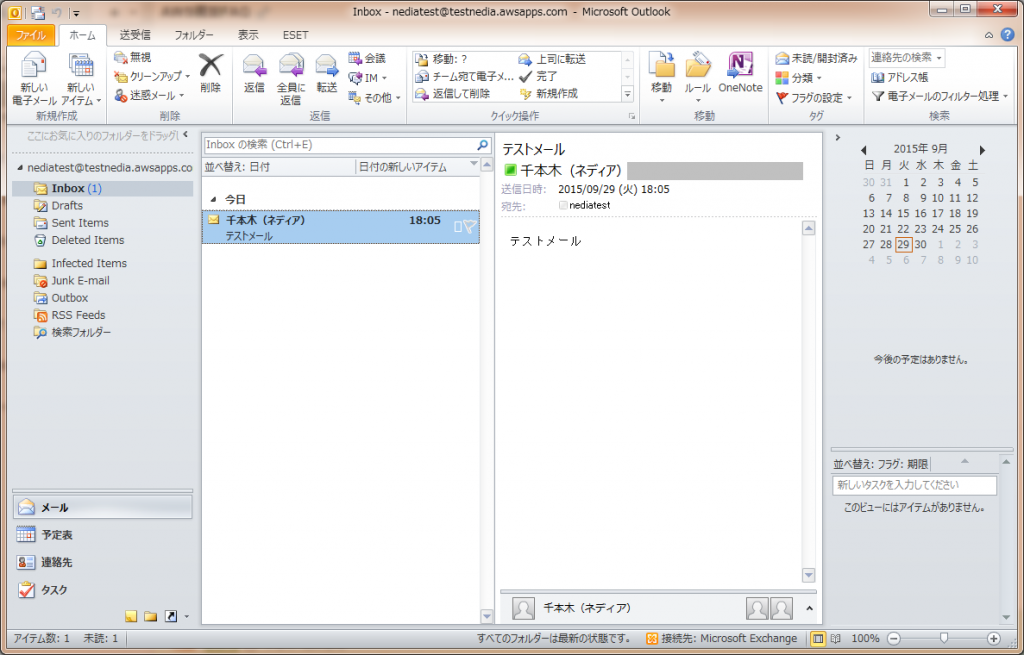1024x655 pixels.
Task: Toggle category box on 千本木 message
Action: tap(458, 227)
